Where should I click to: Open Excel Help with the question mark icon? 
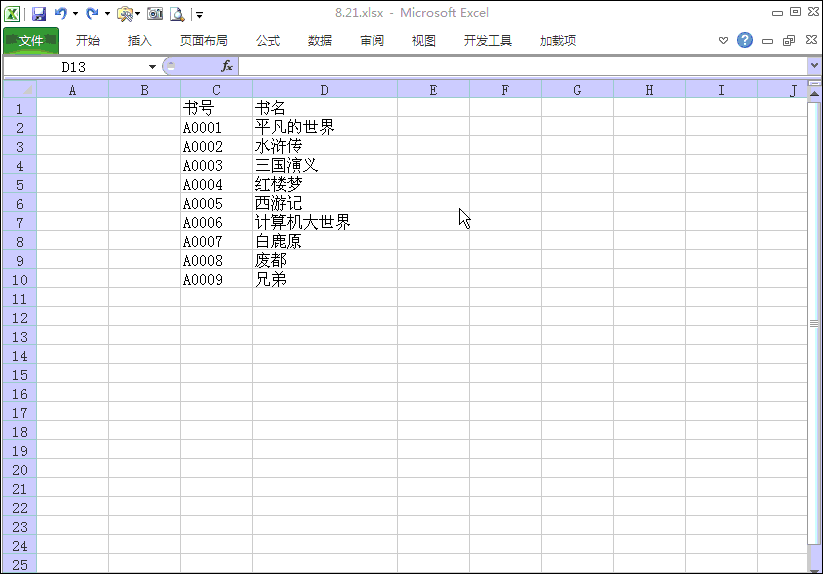point(745,40)
